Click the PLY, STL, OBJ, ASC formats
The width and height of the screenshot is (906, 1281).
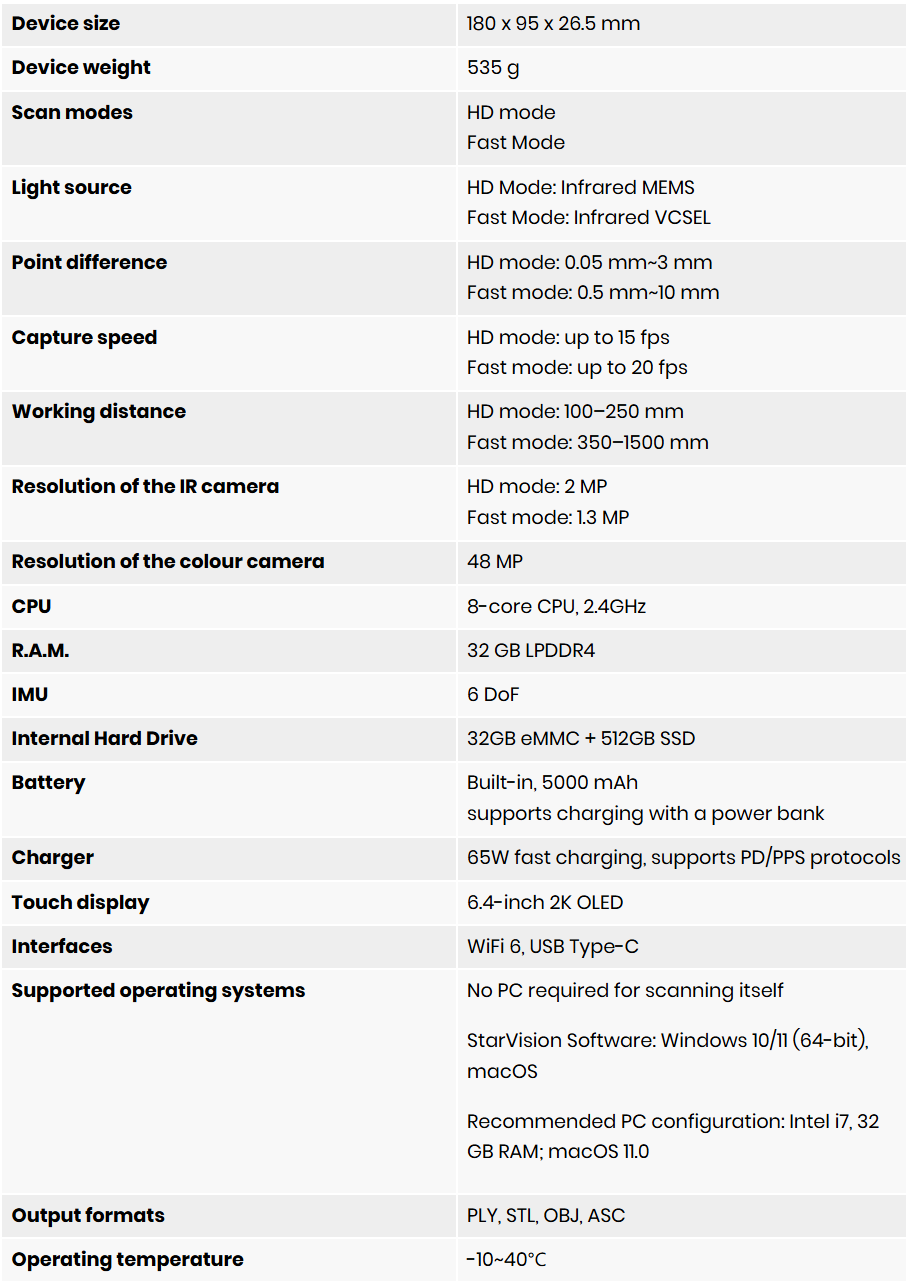[546, 1216]
